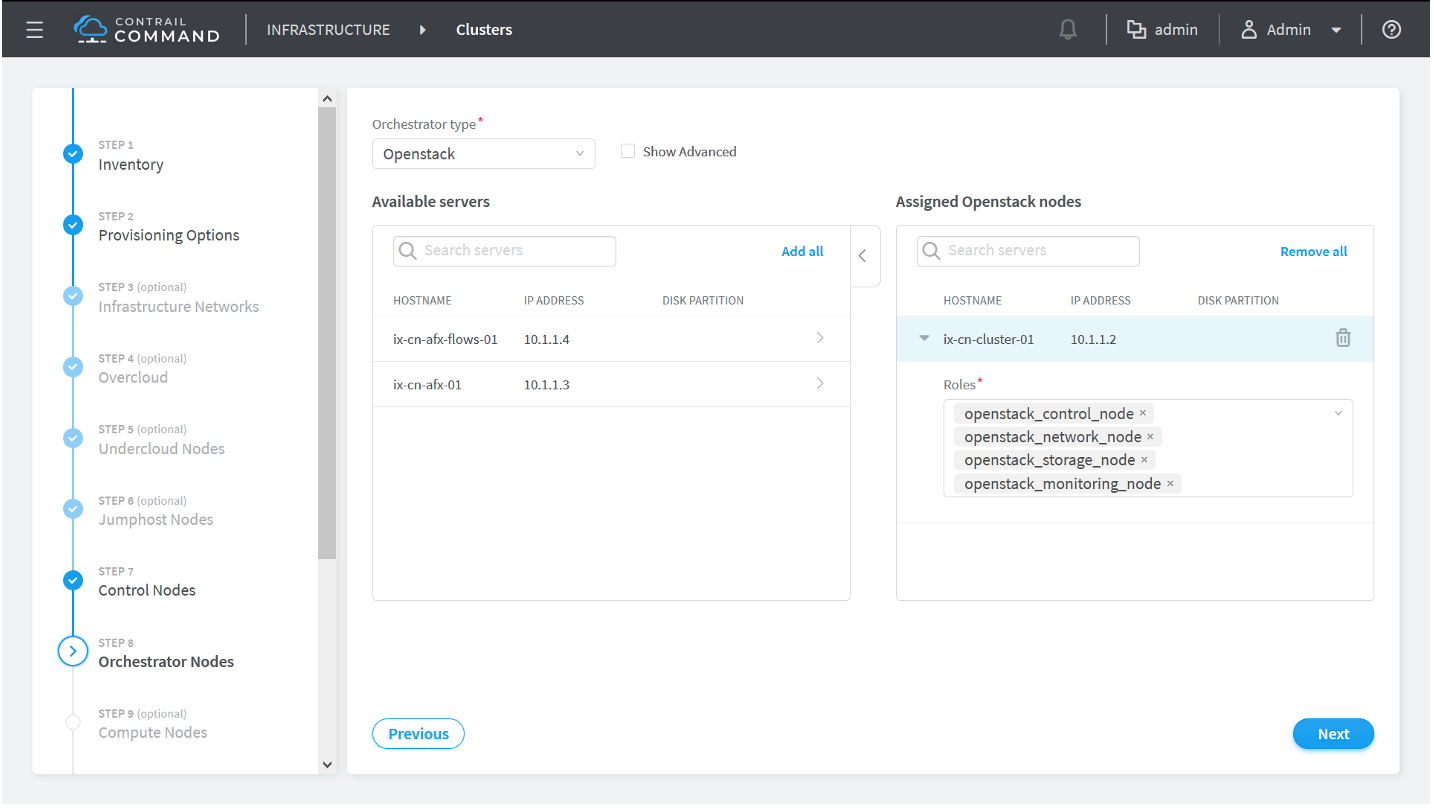Assign ix-cn-afx-flows-01 using its arrow
The height and width of the screenshot is (808, 1434).
pos(820,339)
